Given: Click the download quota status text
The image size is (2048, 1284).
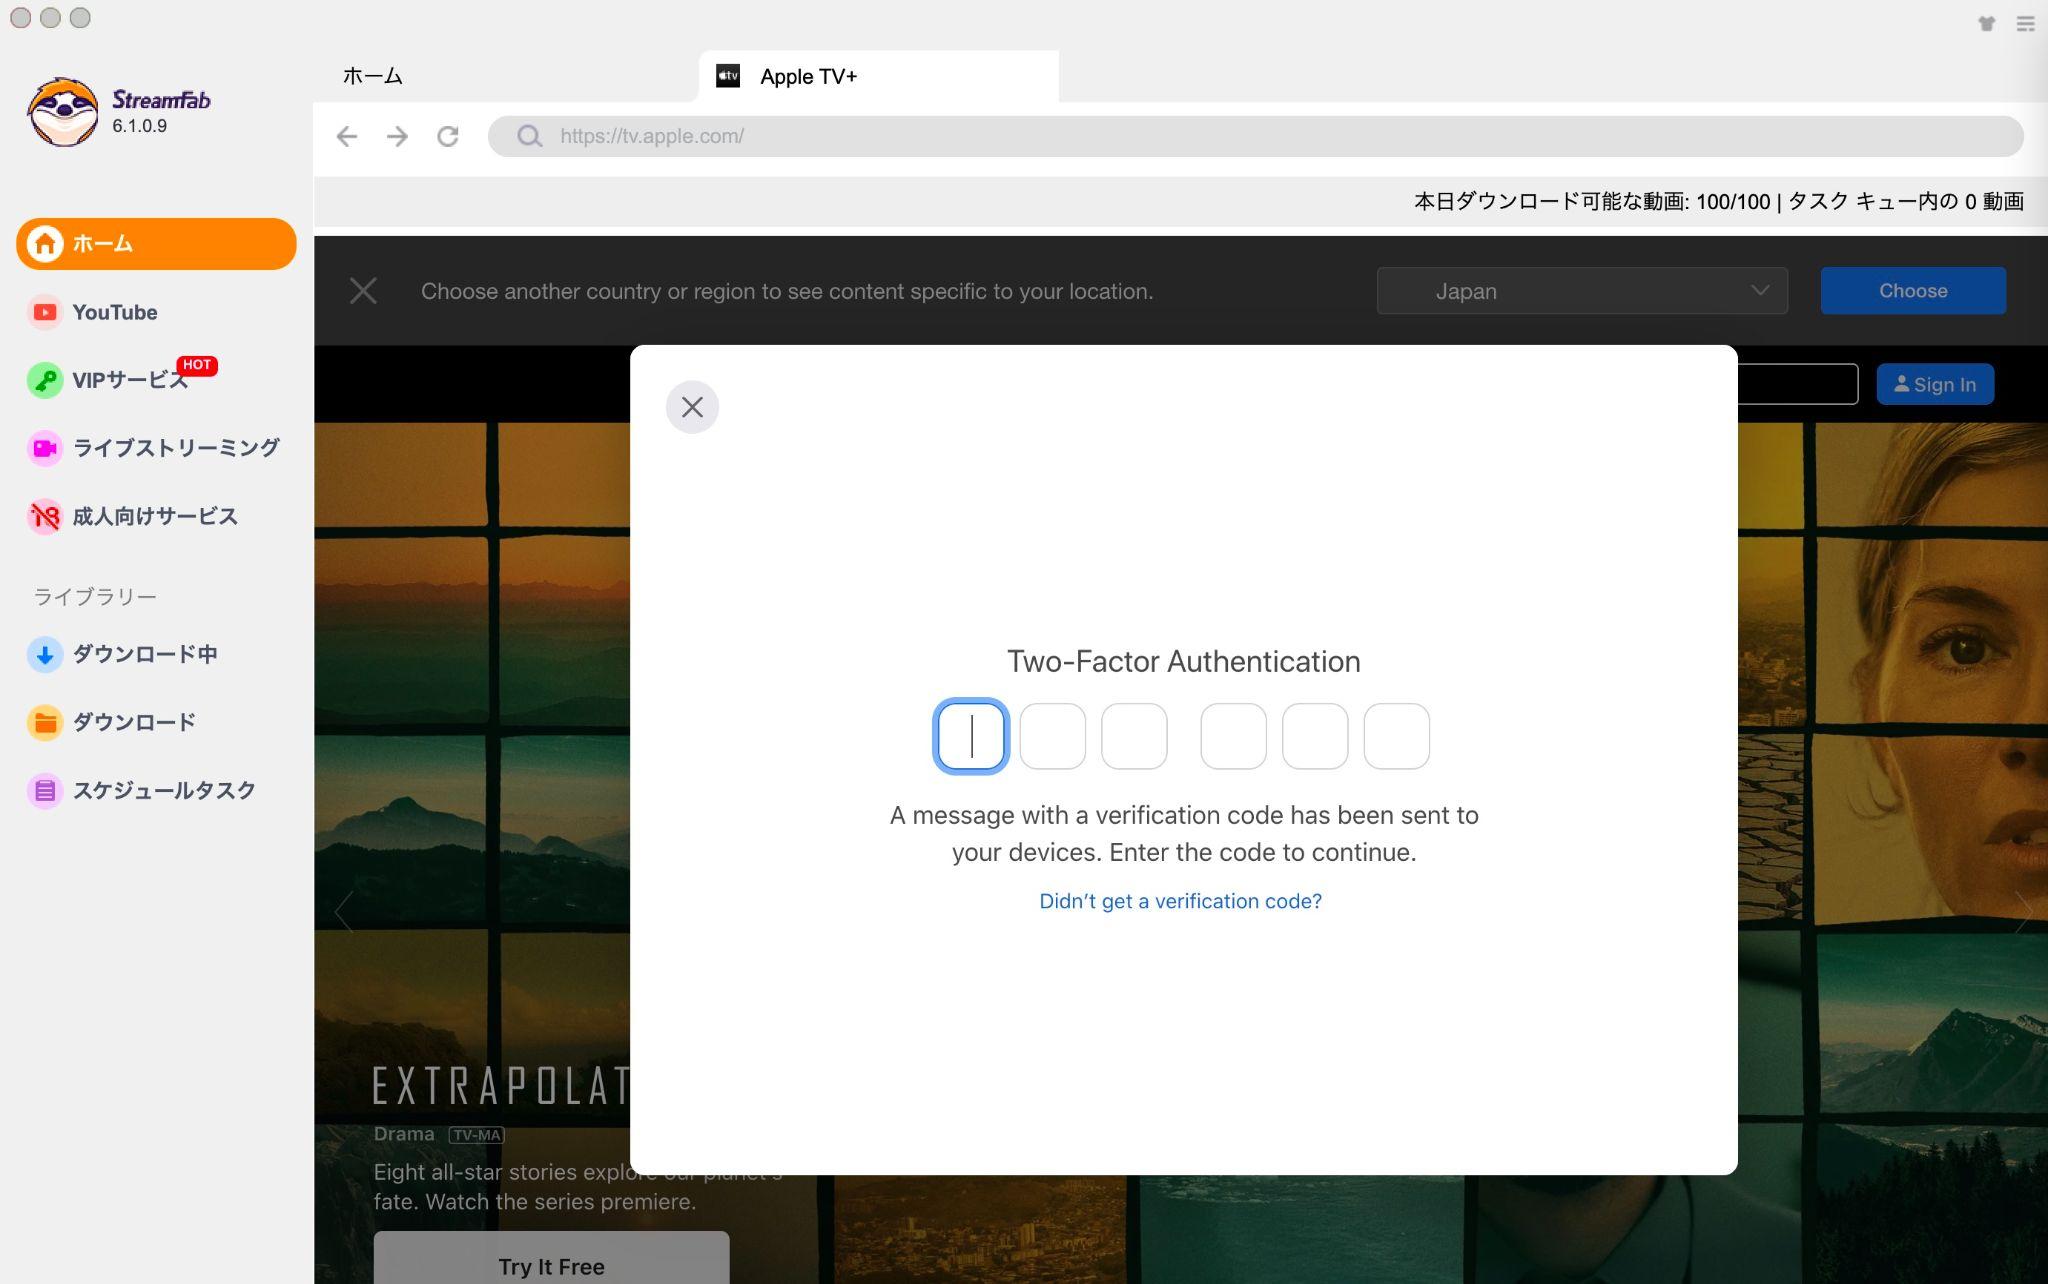Looking at the screenshot, I should point(1719,202).
